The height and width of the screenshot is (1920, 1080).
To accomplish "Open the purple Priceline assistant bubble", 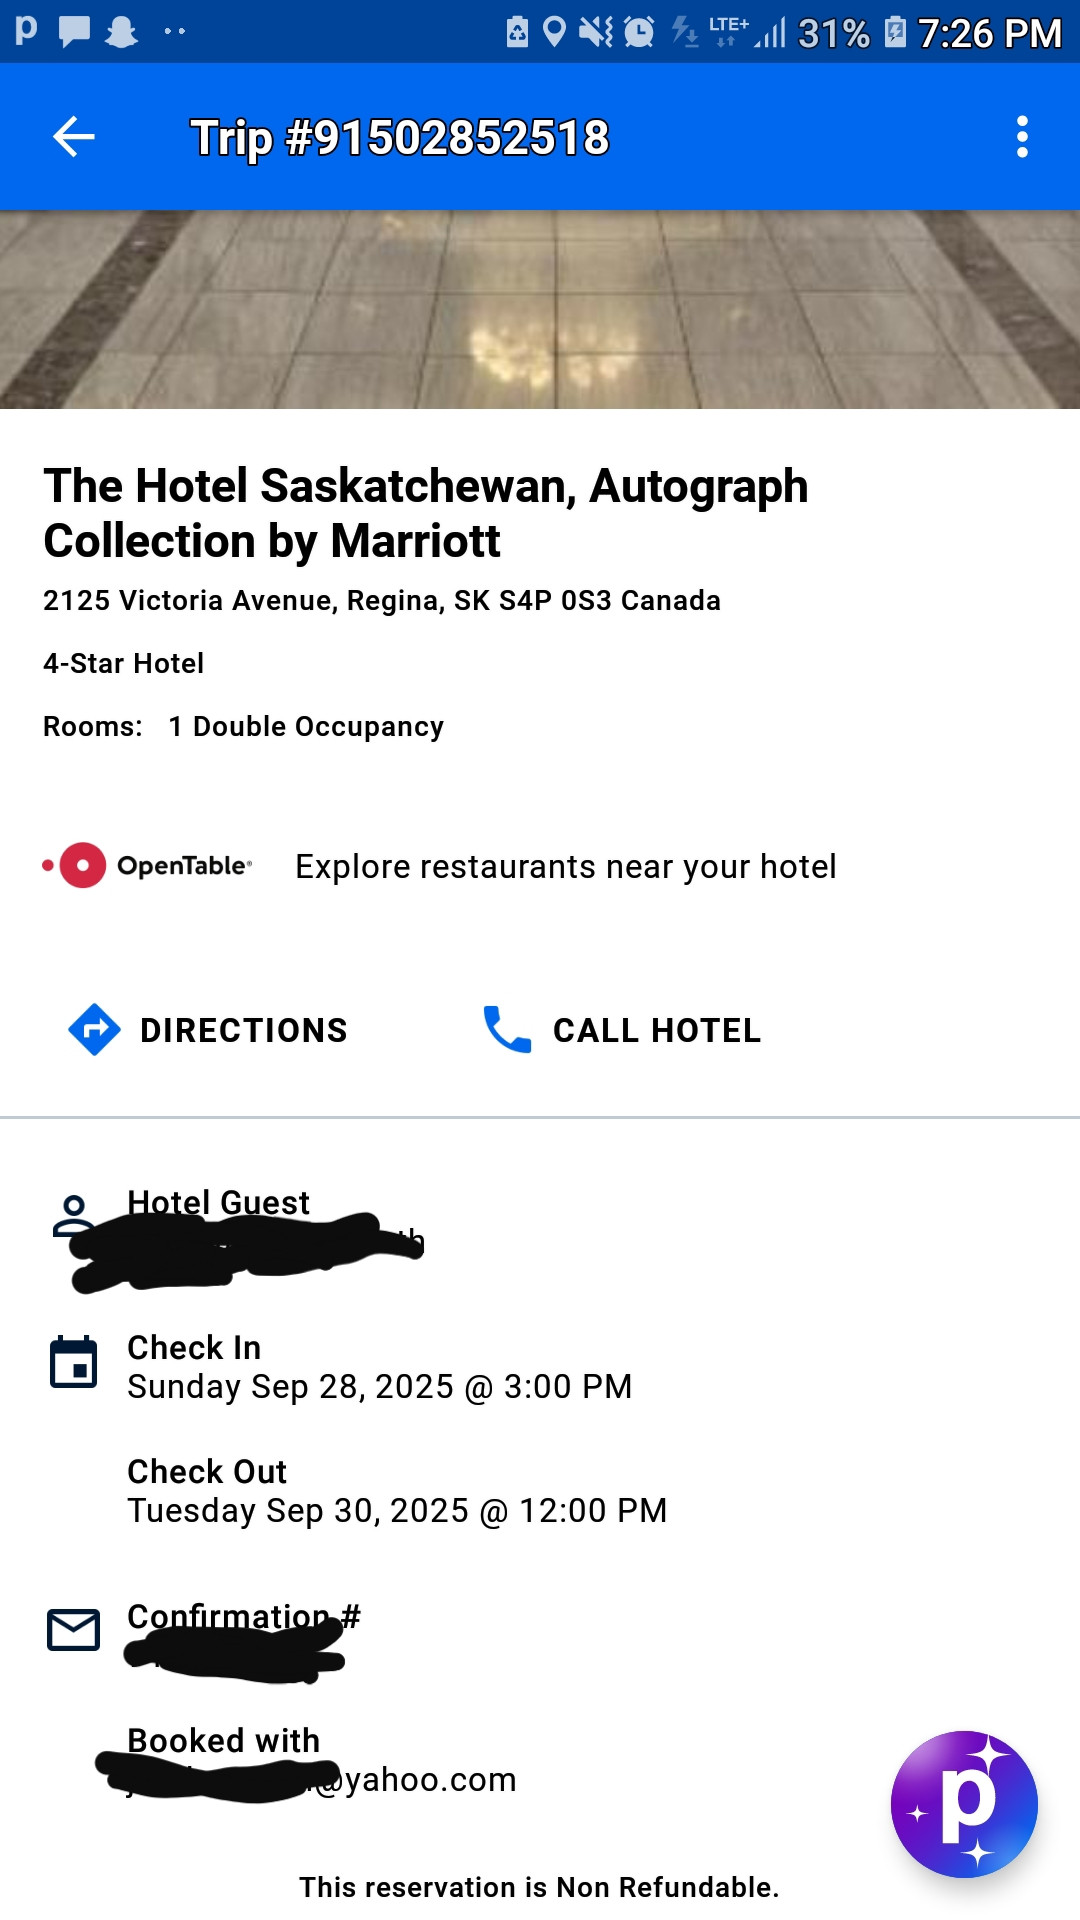I will (964, 1803).
